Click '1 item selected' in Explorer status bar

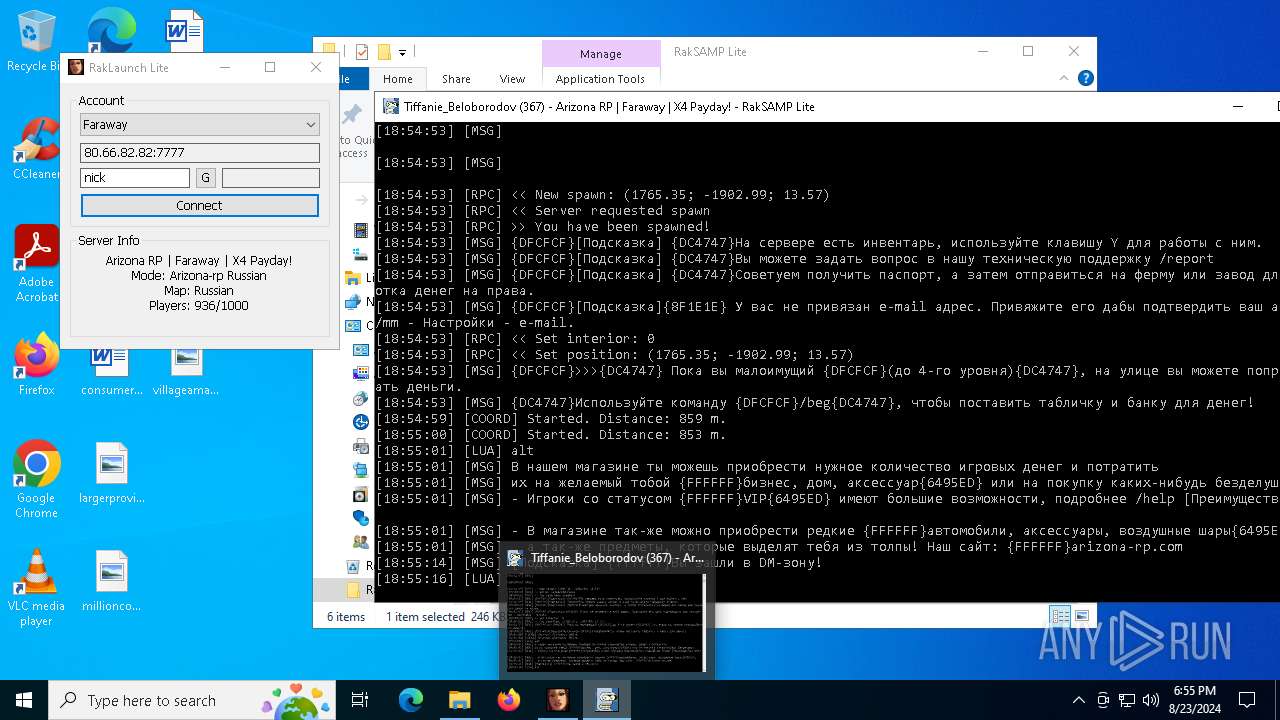(426, 617)
